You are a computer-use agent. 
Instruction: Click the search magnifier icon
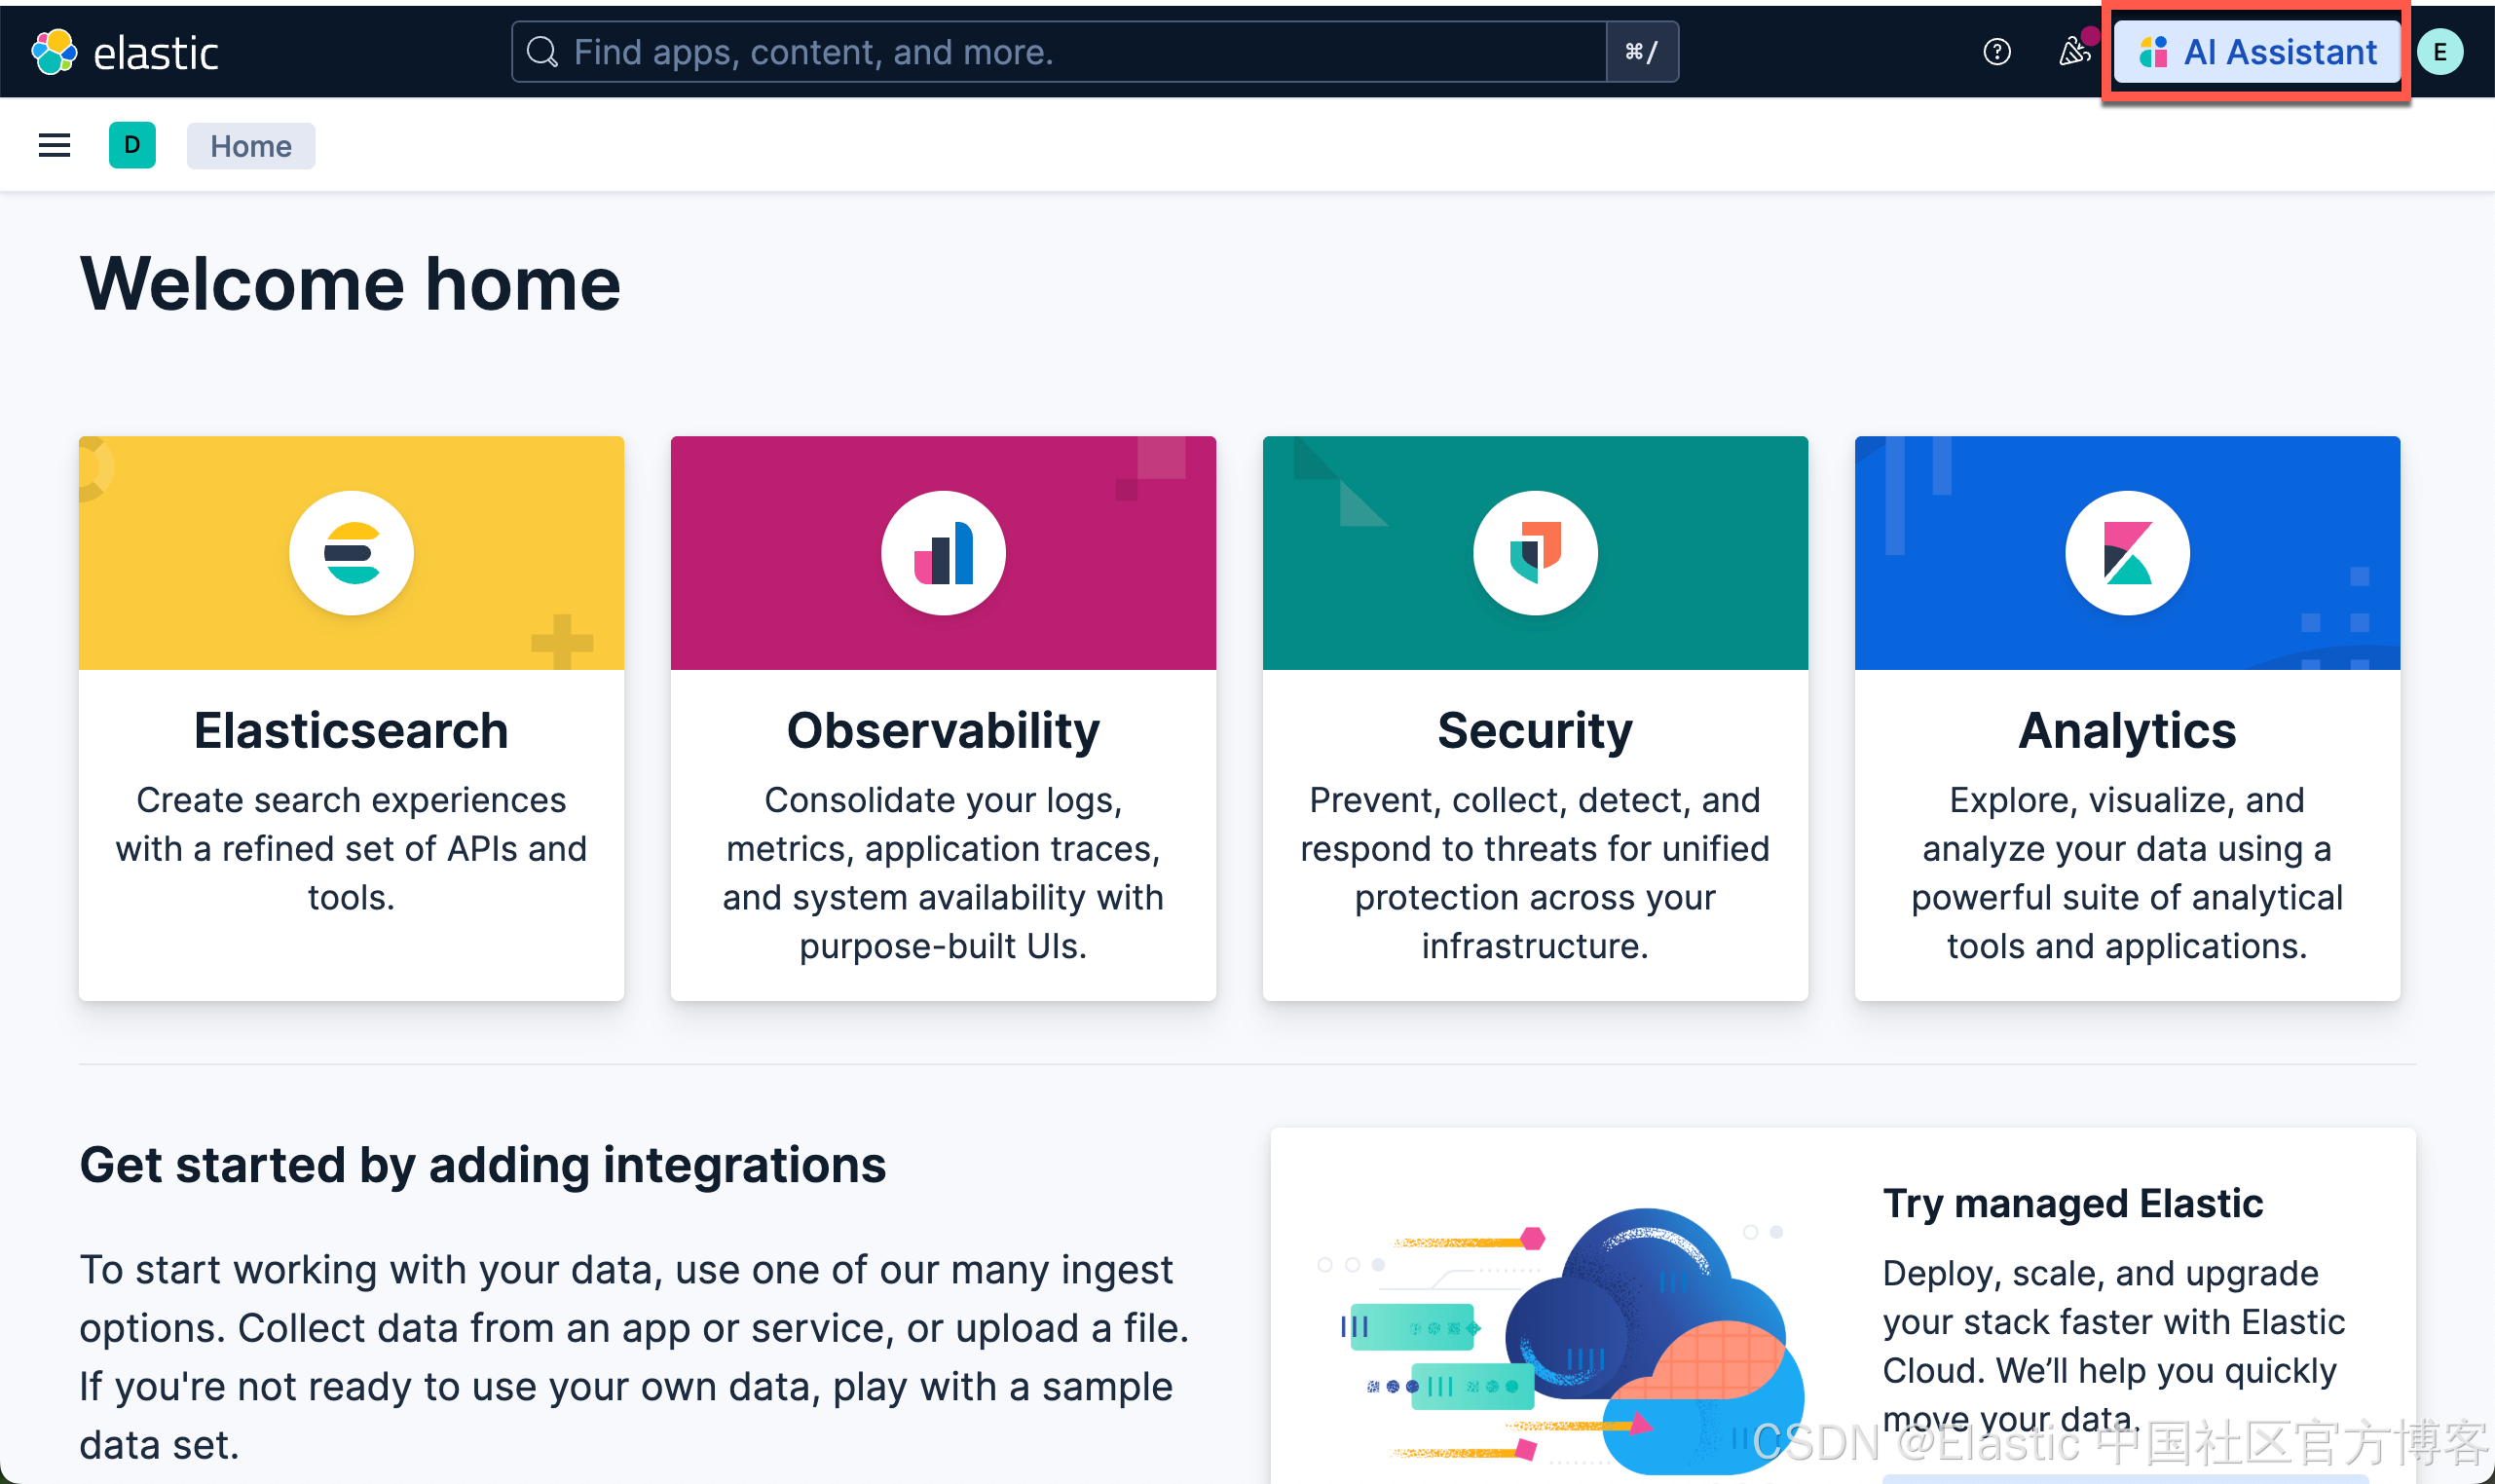point(542,52)
